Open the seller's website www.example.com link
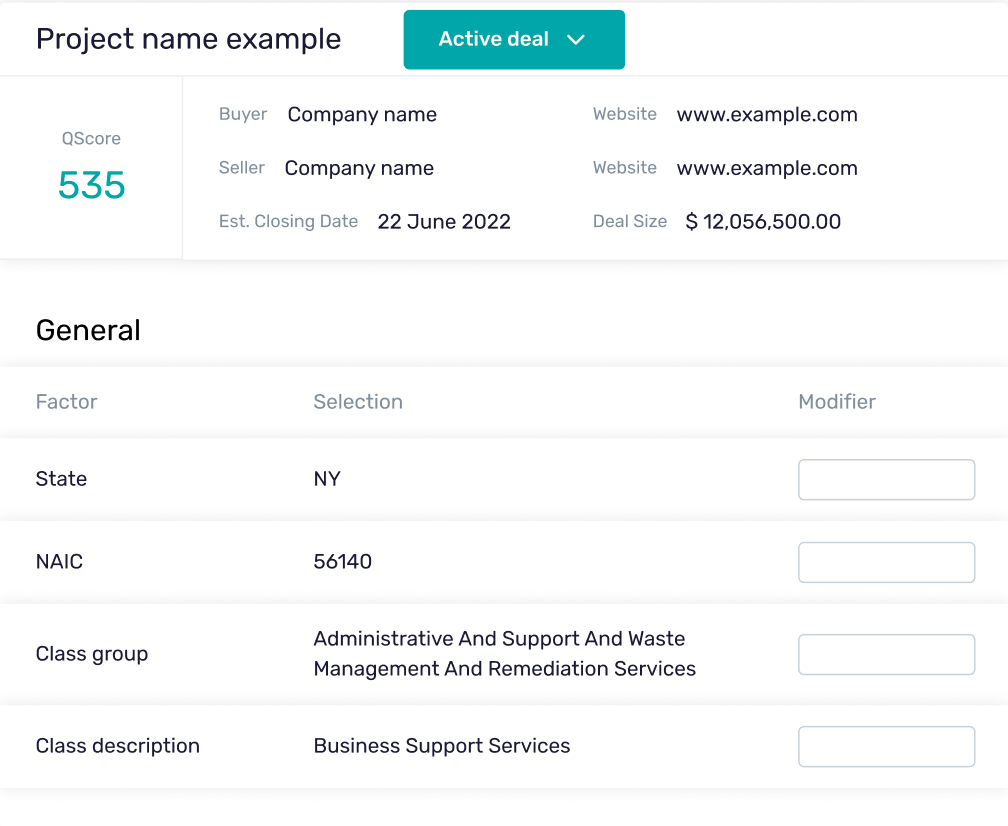 767,168
